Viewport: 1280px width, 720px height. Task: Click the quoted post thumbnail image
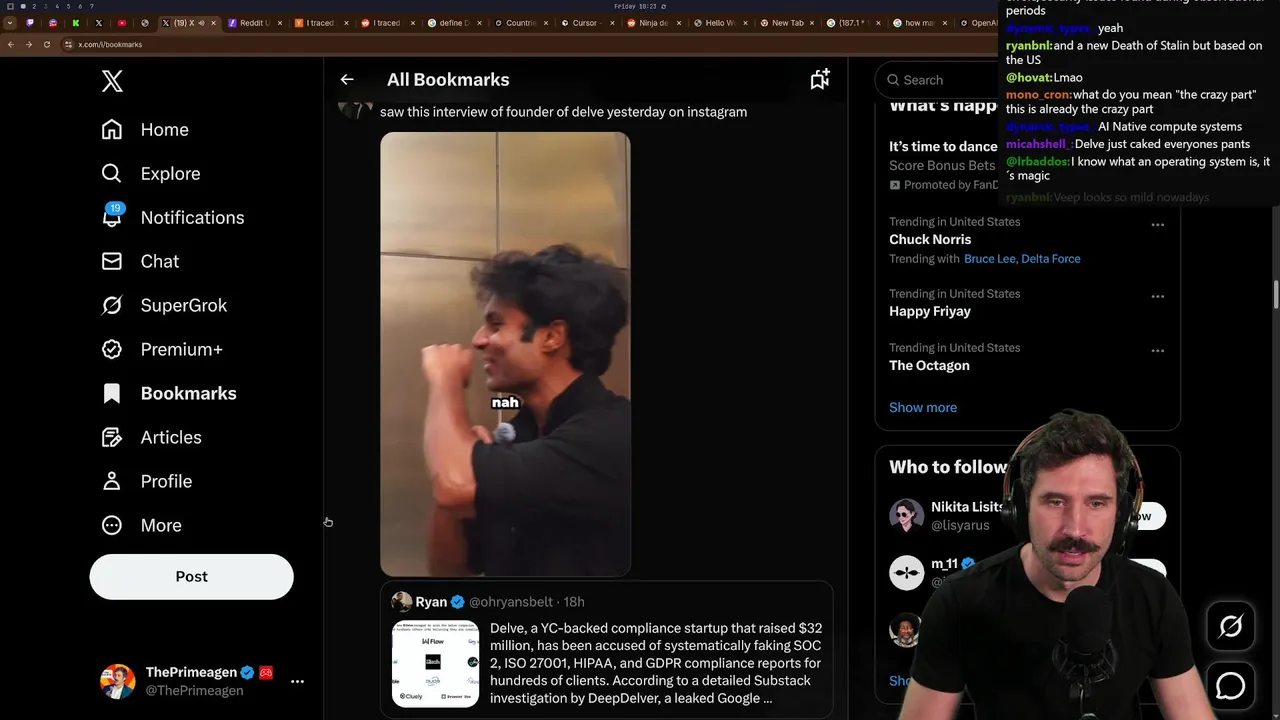(435, 663)
